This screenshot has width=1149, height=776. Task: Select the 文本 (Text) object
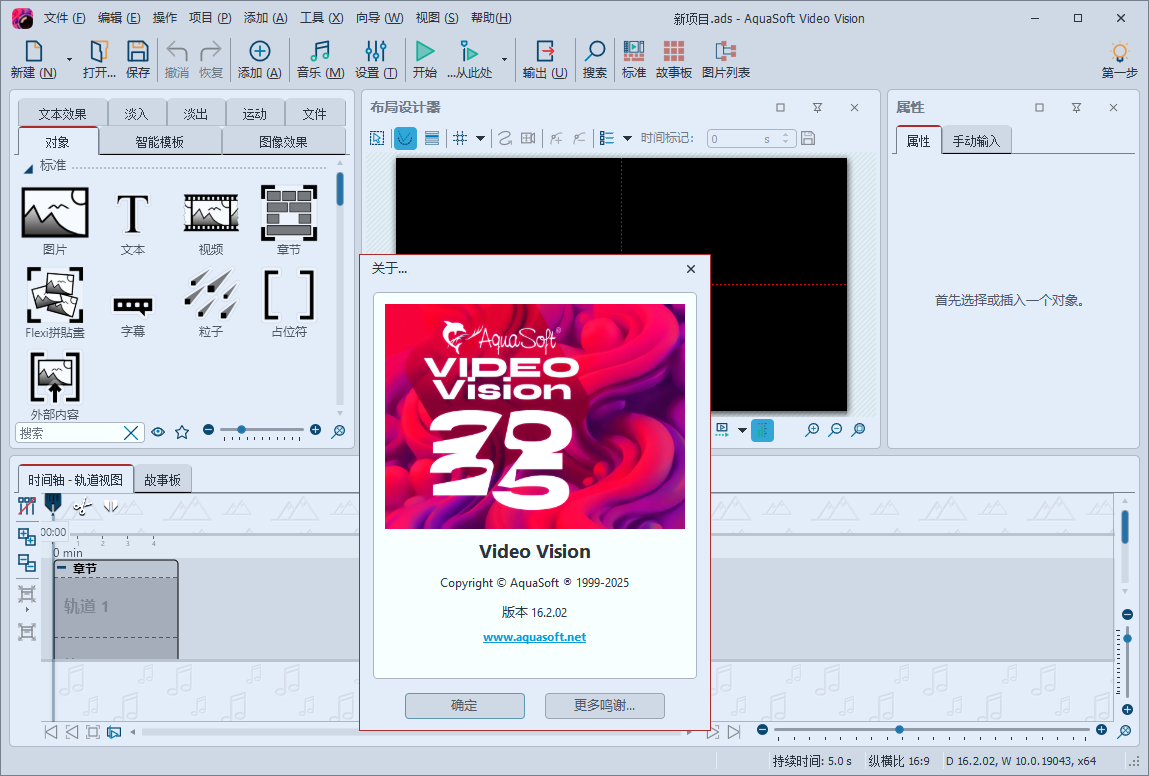133,220
